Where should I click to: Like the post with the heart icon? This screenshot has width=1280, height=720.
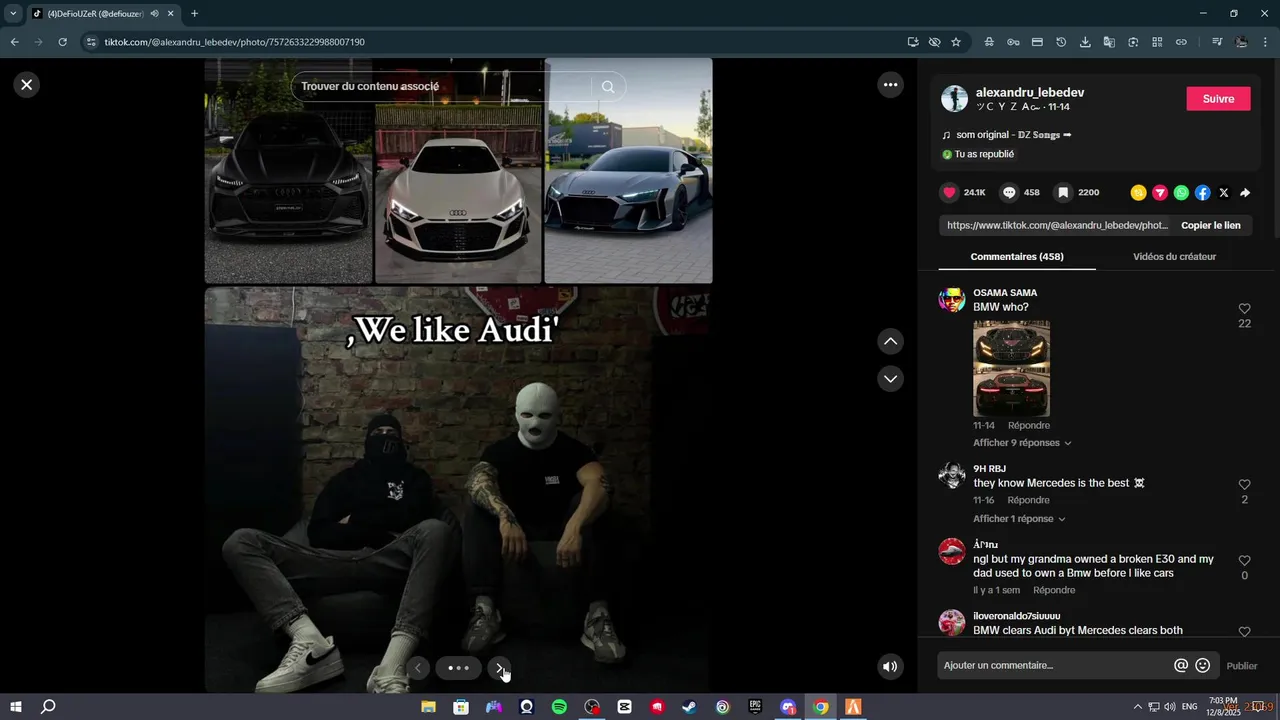[949, 193]
